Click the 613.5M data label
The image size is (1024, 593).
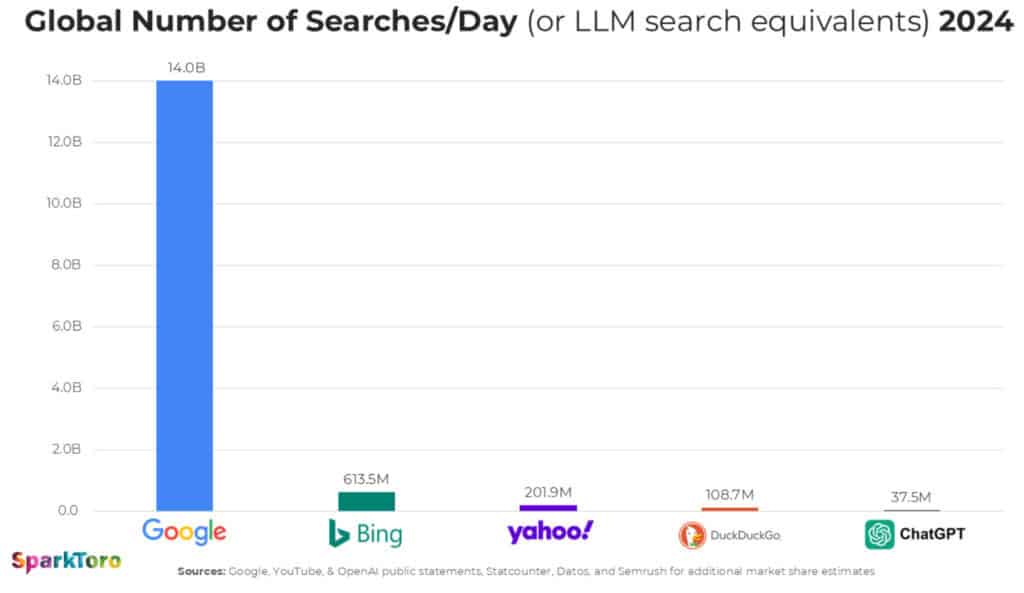pos(366,480)
